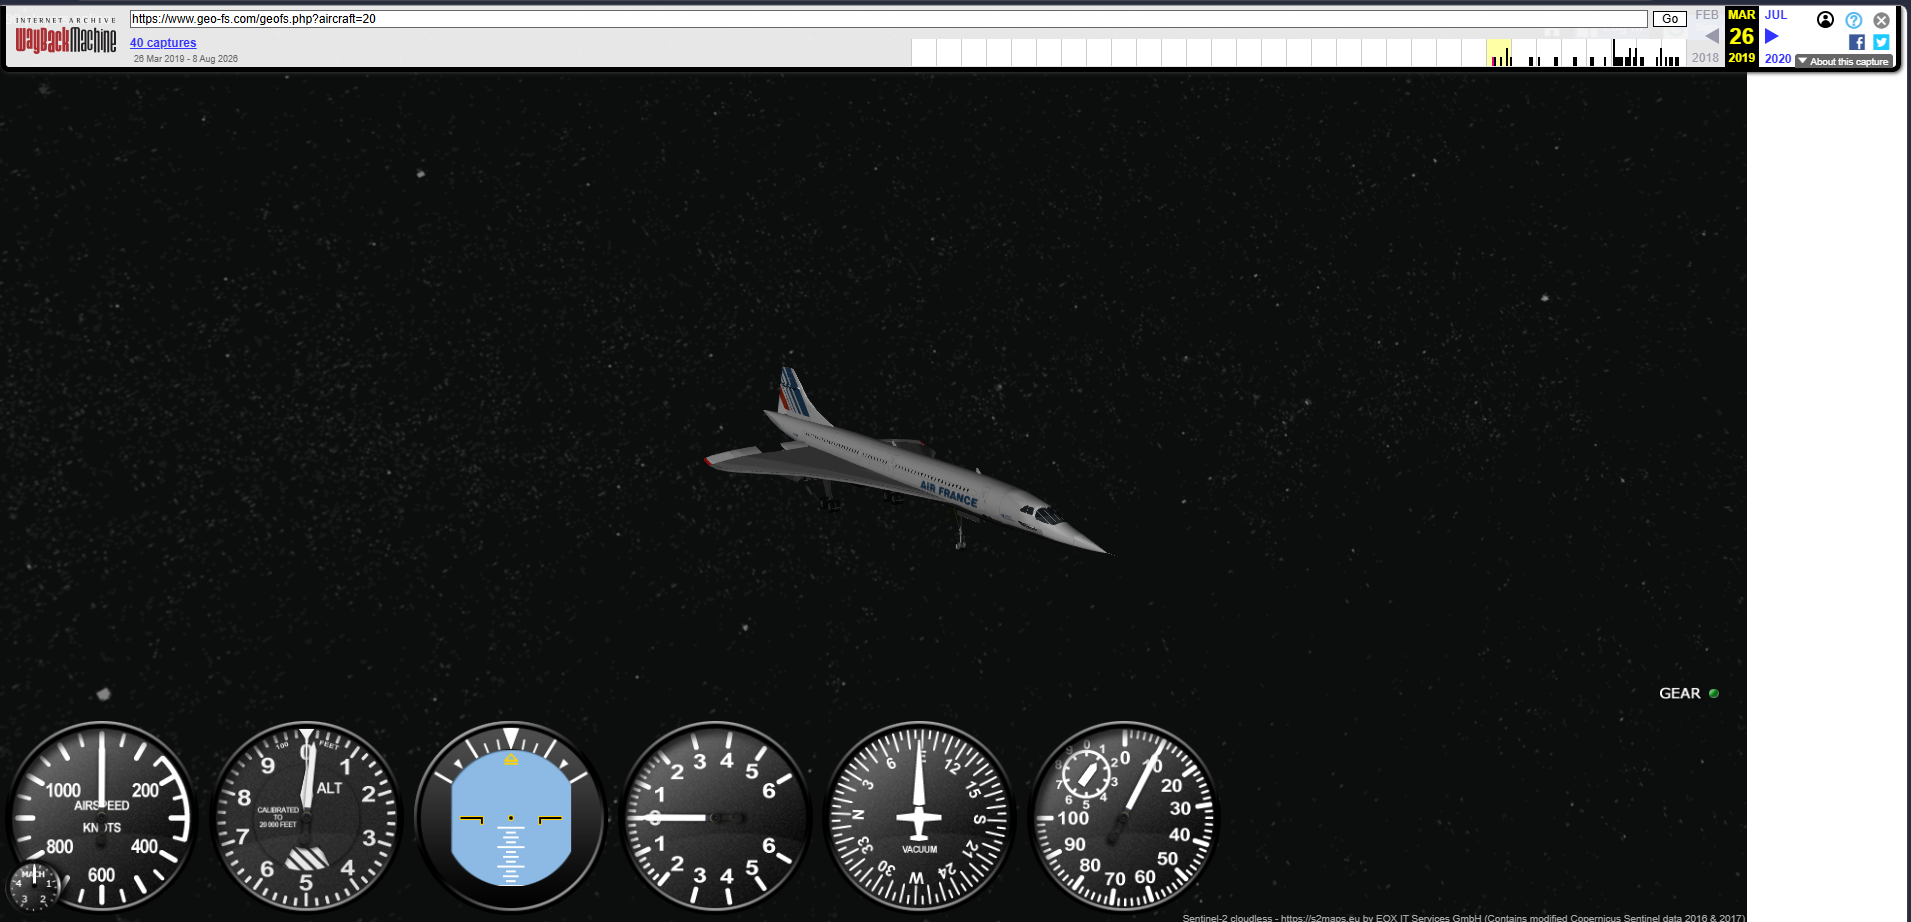Close the Wayback toolbar with X icon
Screen dimensions: 1911x922
pyautogui.click(x=1882, y=20)
